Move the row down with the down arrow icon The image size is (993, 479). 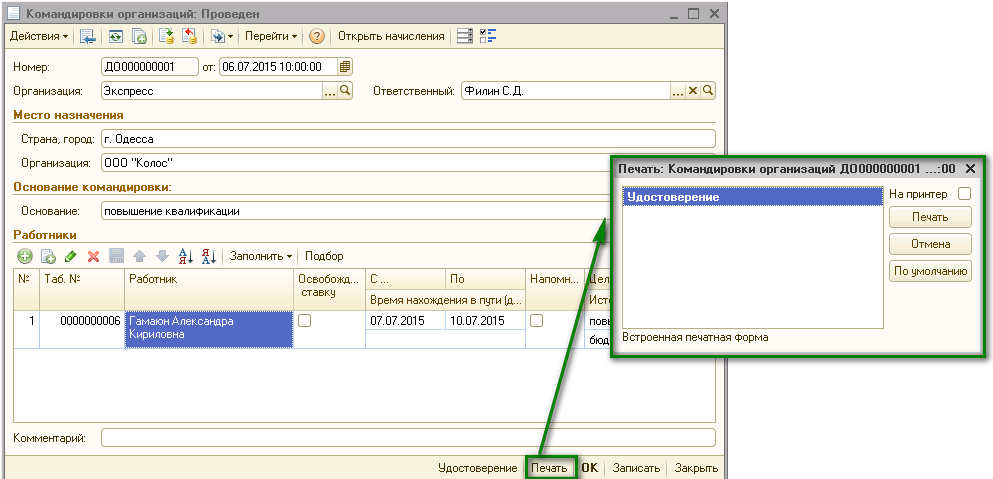pyautogui.click(x=163, y=256)
